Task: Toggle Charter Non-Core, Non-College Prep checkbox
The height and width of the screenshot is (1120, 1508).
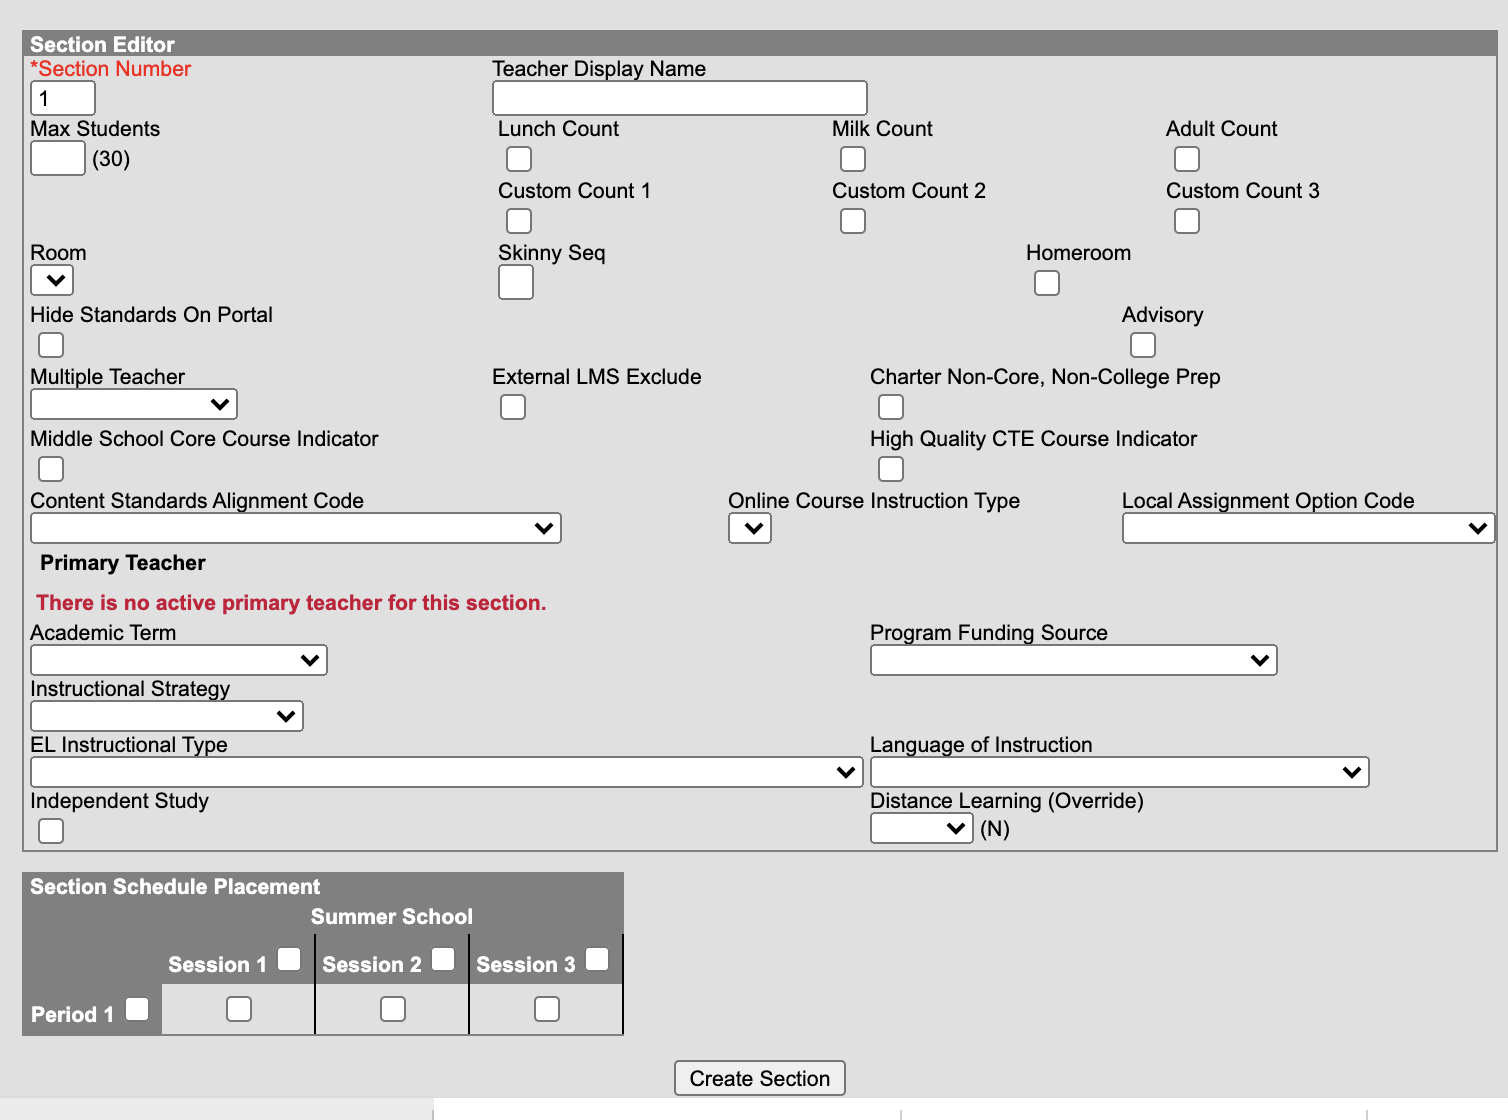Action: point(891,407)
